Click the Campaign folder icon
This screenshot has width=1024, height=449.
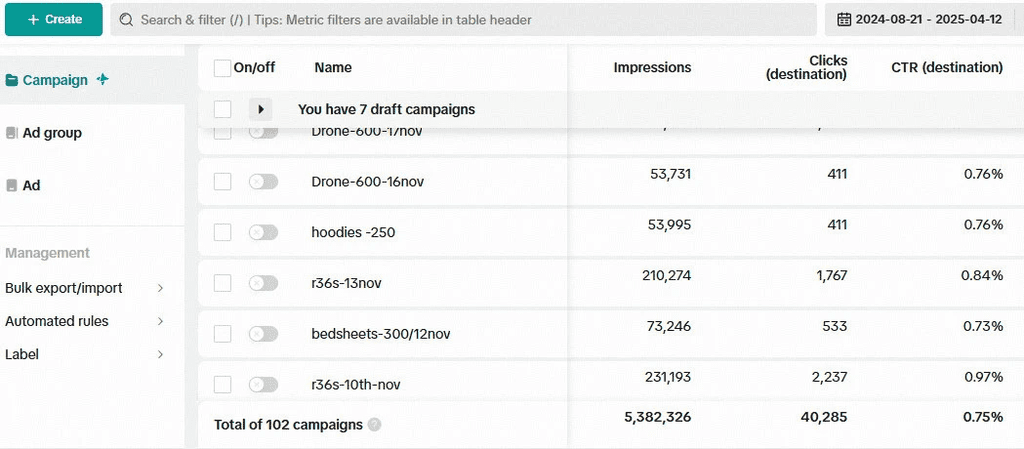click(12, 80)
